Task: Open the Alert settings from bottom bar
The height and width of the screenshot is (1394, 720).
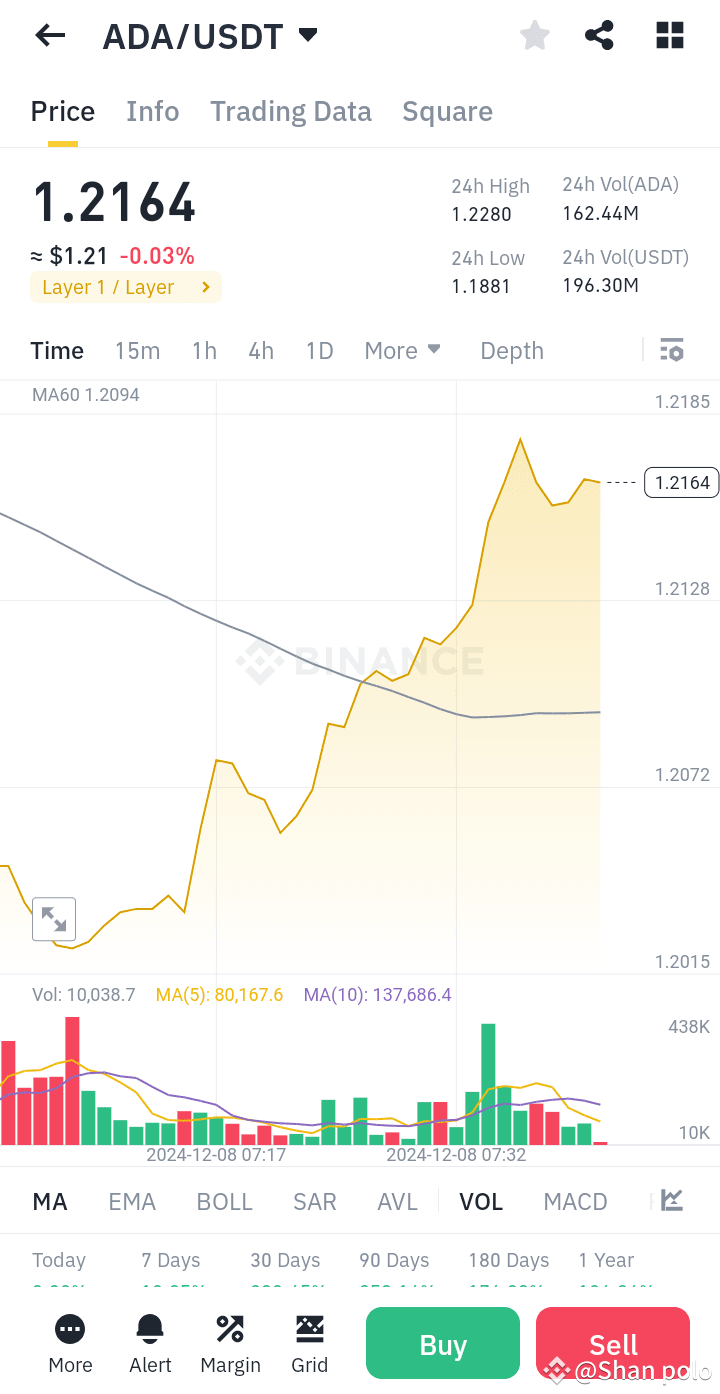Action: tap(149, 1343)
